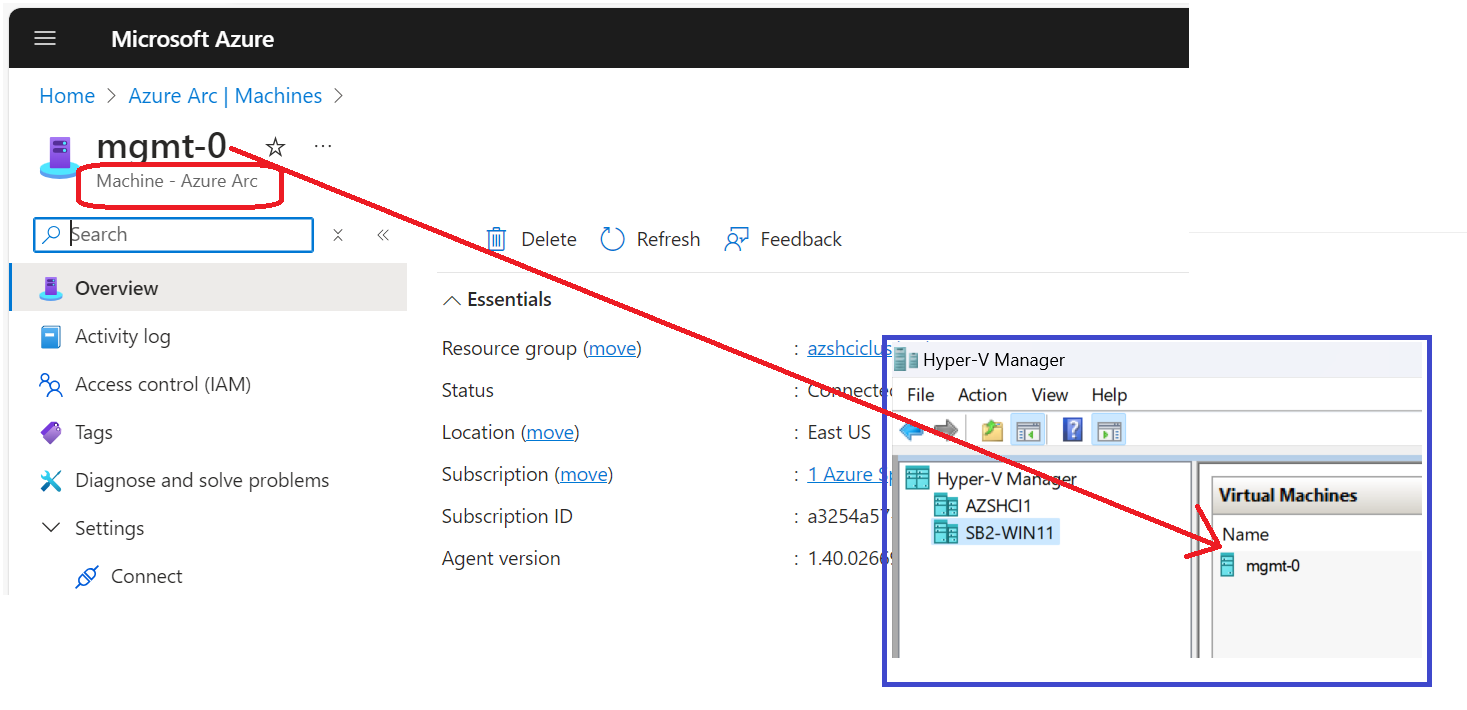The image size is (1467, 710).
Task: Open the Action menu in Hyper-V Manager
Action: [981, 394]
